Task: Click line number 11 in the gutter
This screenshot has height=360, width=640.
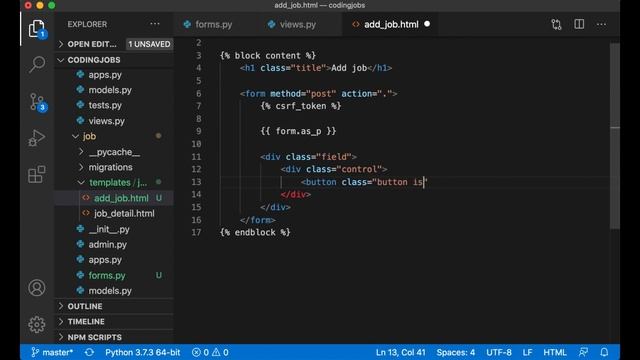Action: click(196, 157)
